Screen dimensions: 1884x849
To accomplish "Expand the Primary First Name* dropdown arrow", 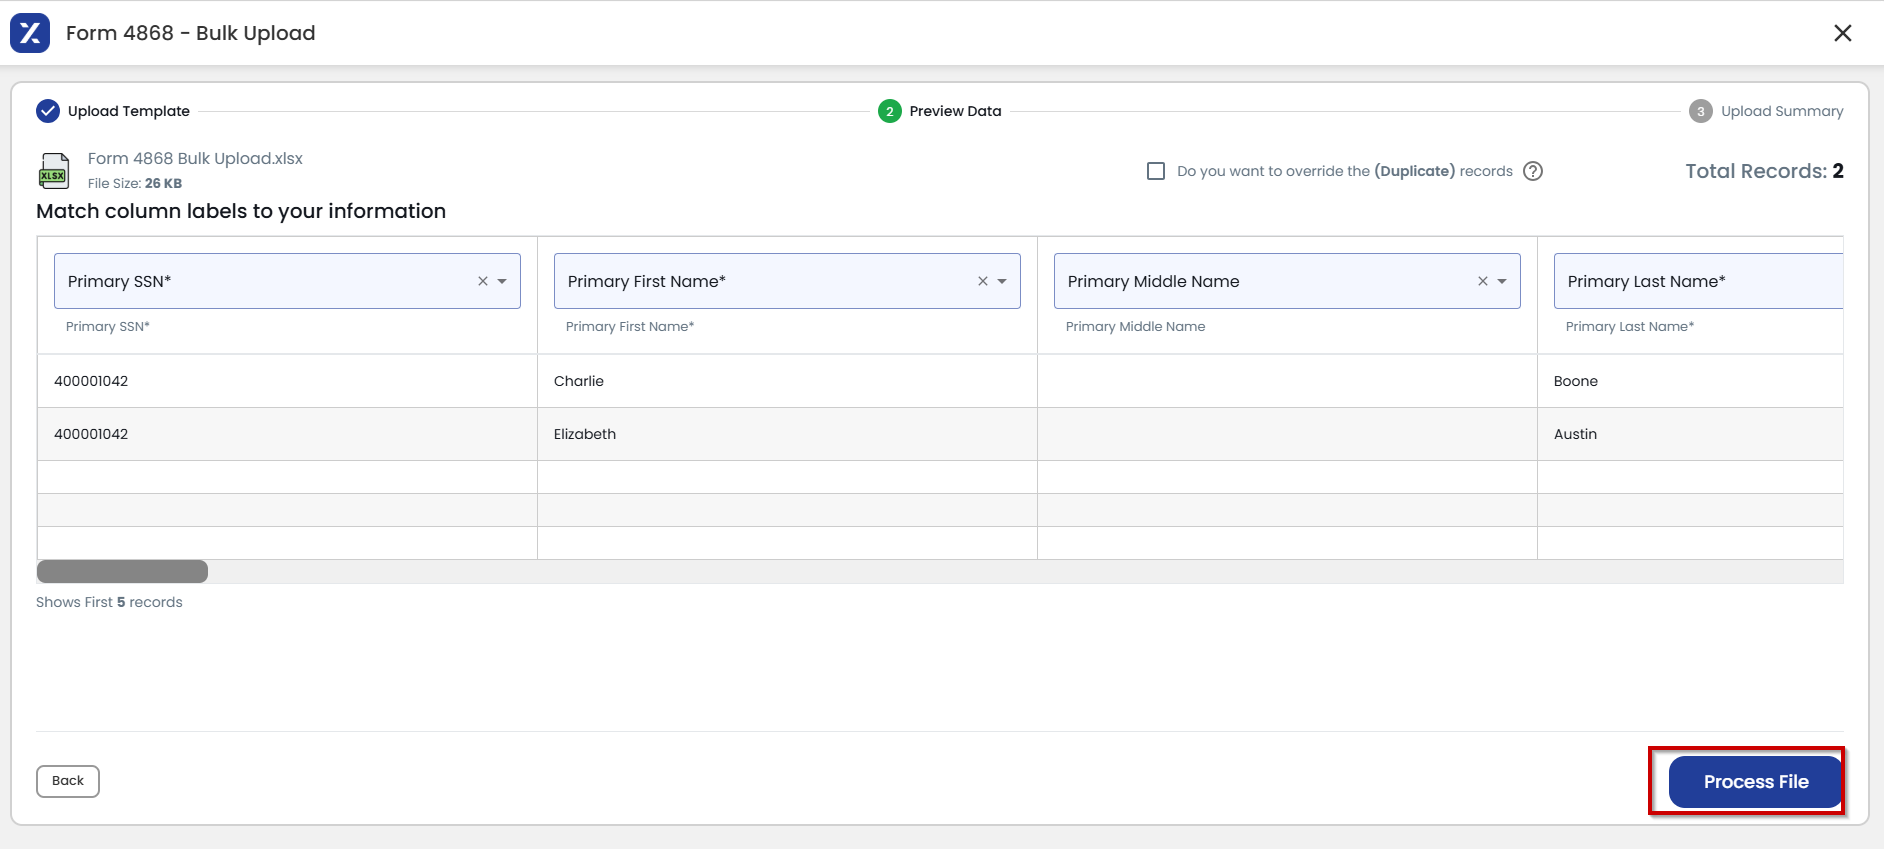I will tap(1002, 281).
